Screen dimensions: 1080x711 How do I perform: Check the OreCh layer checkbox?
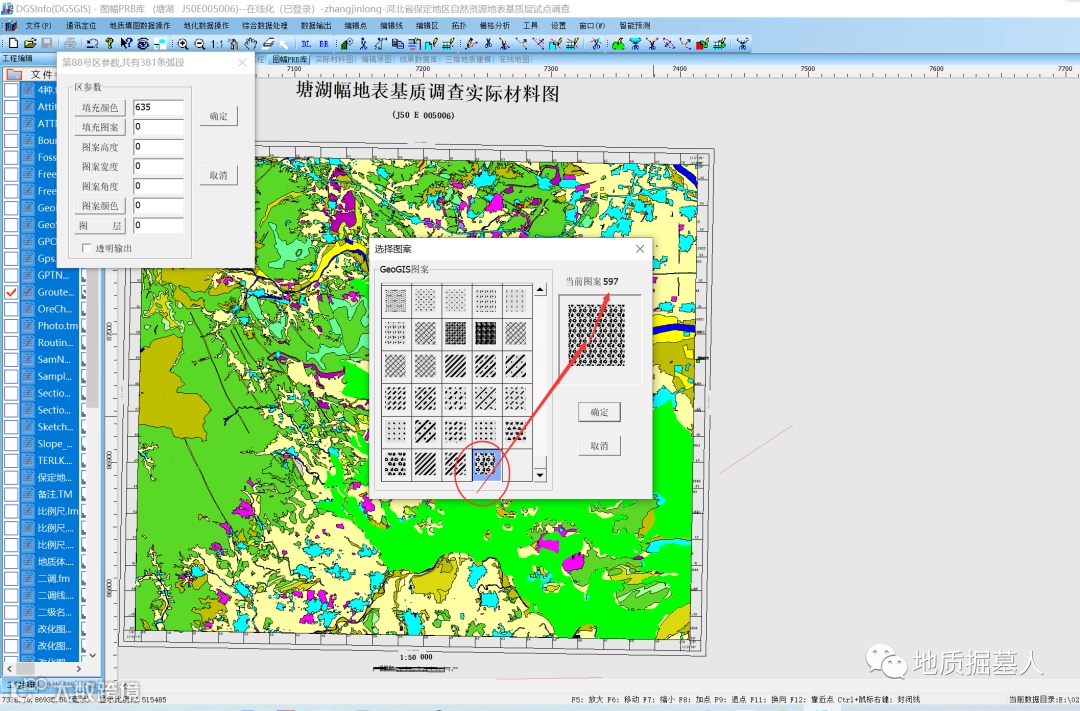[x=11, y=309]
